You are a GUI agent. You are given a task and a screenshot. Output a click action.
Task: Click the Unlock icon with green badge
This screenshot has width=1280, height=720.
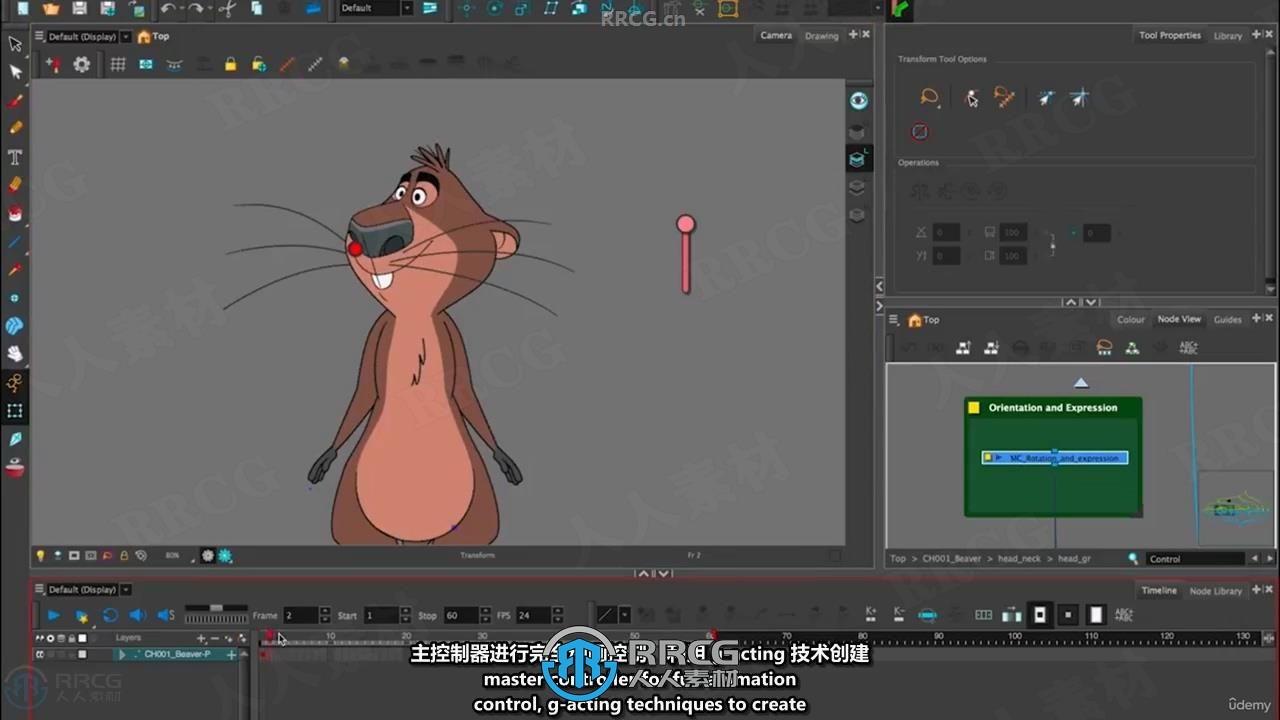pyautogui.click(x=259, y=64)
